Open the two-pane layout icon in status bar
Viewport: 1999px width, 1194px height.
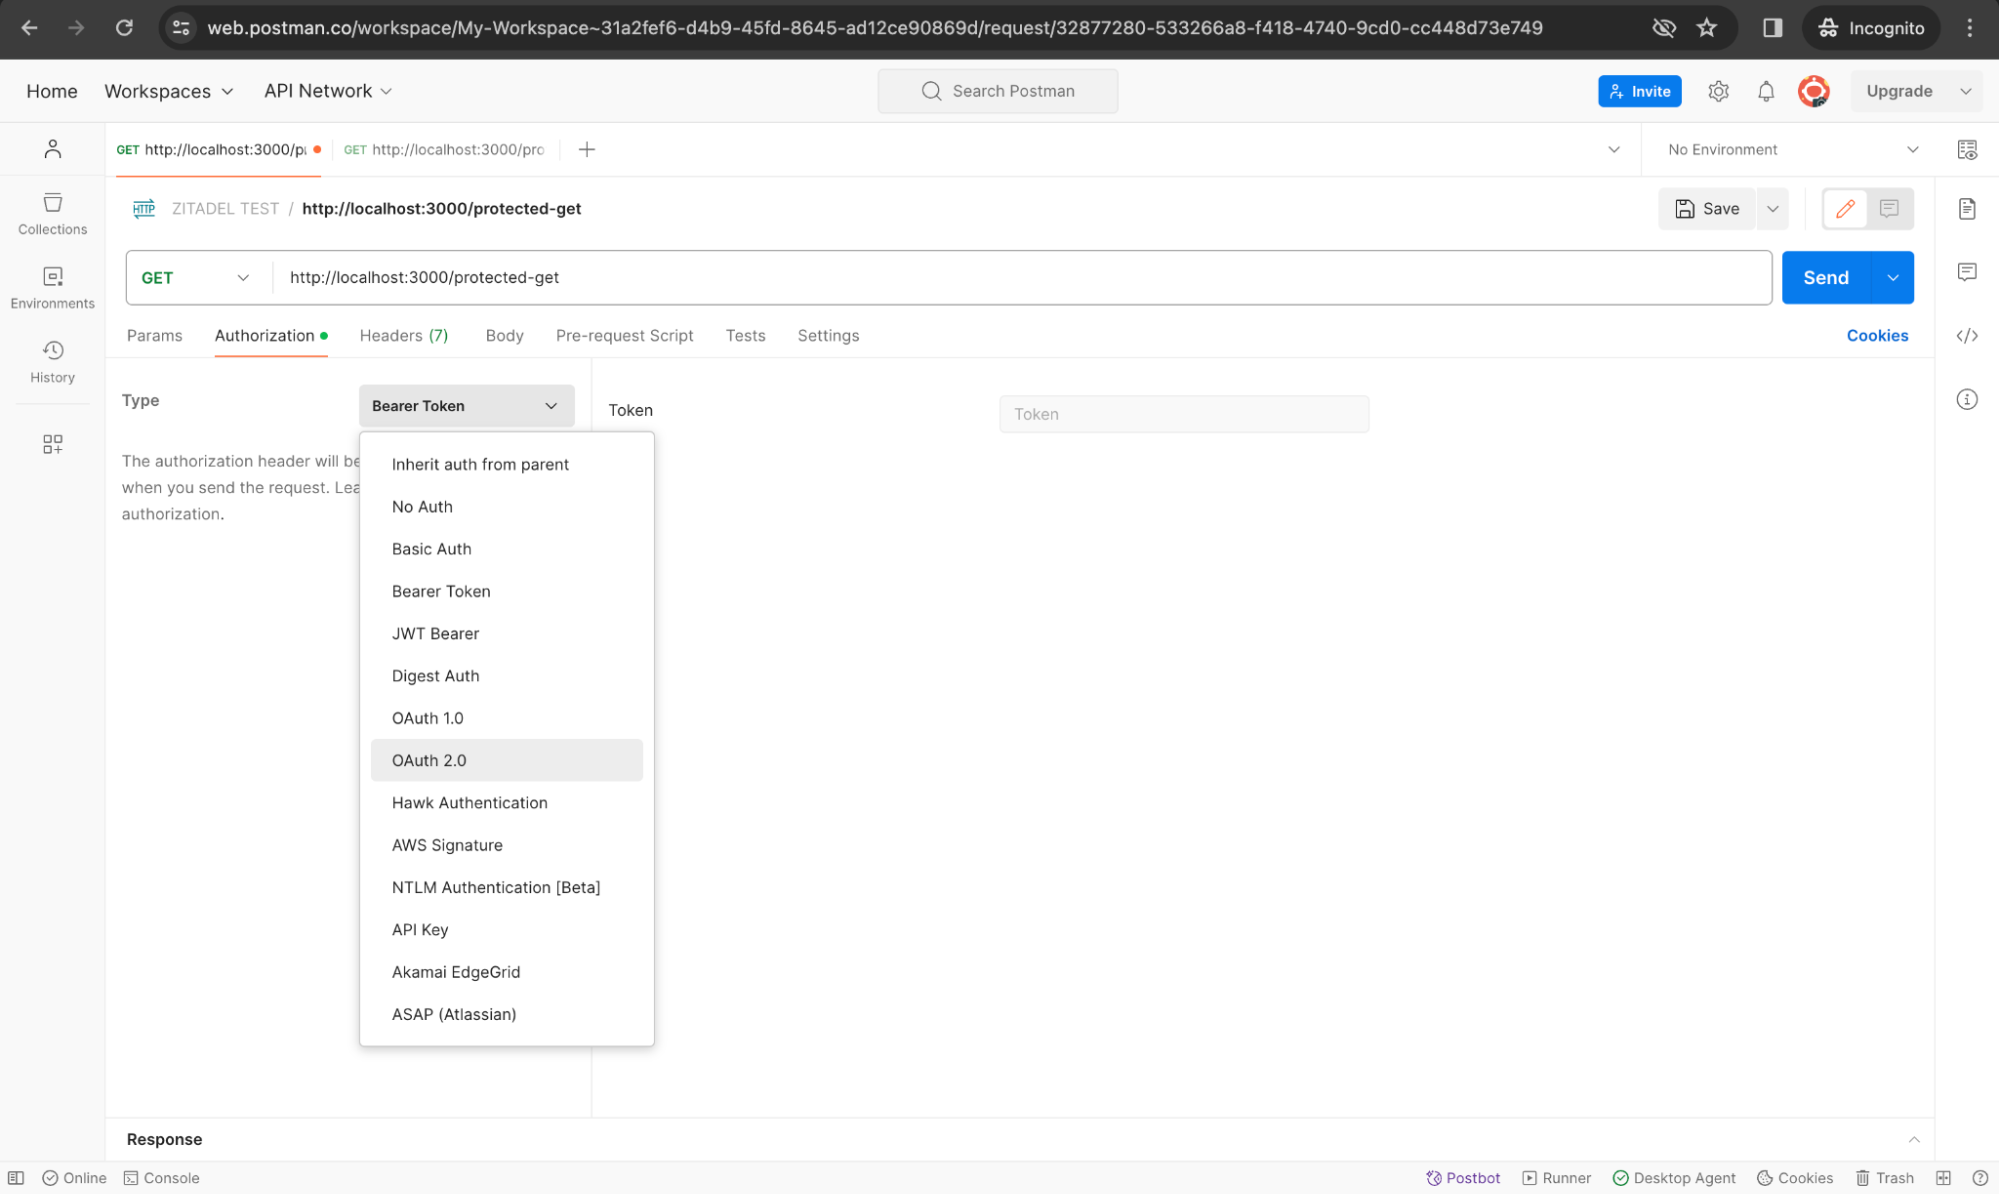tap(1943, 1178)
